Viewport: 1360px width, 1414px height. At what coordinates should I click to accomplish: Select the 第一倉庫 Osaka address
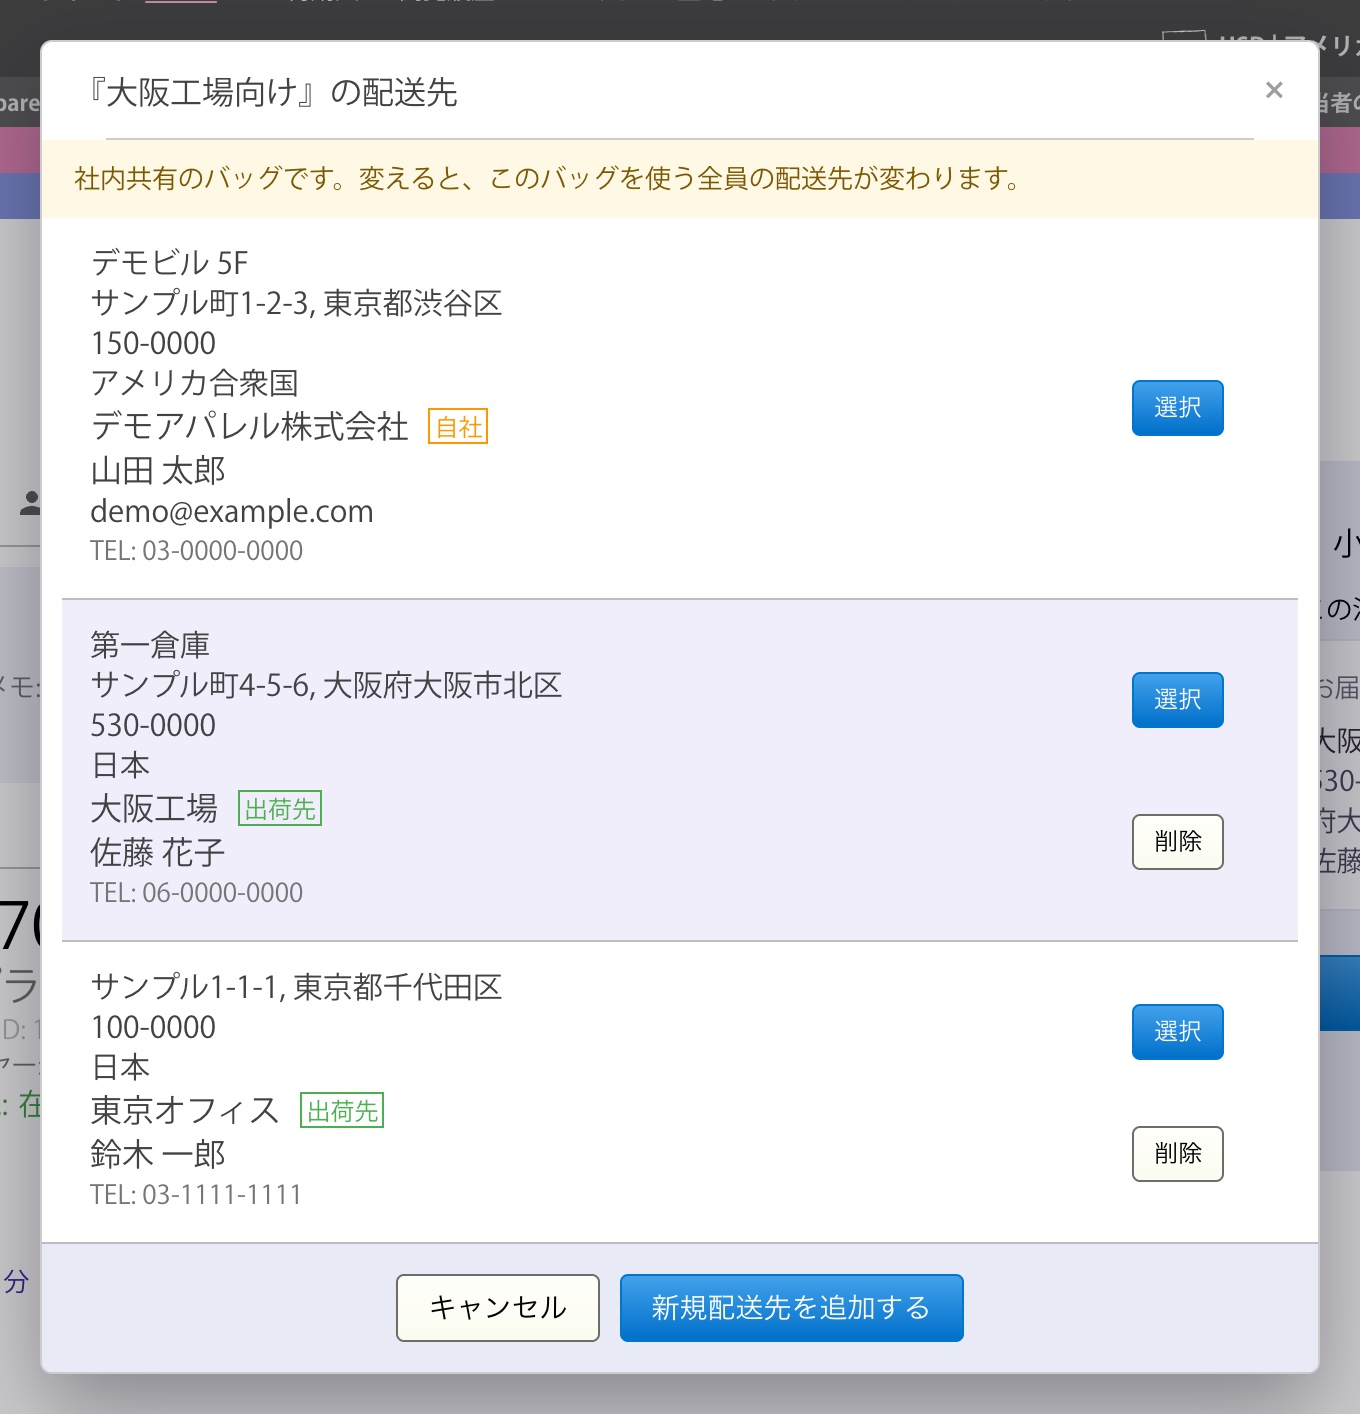[1177, 700]
